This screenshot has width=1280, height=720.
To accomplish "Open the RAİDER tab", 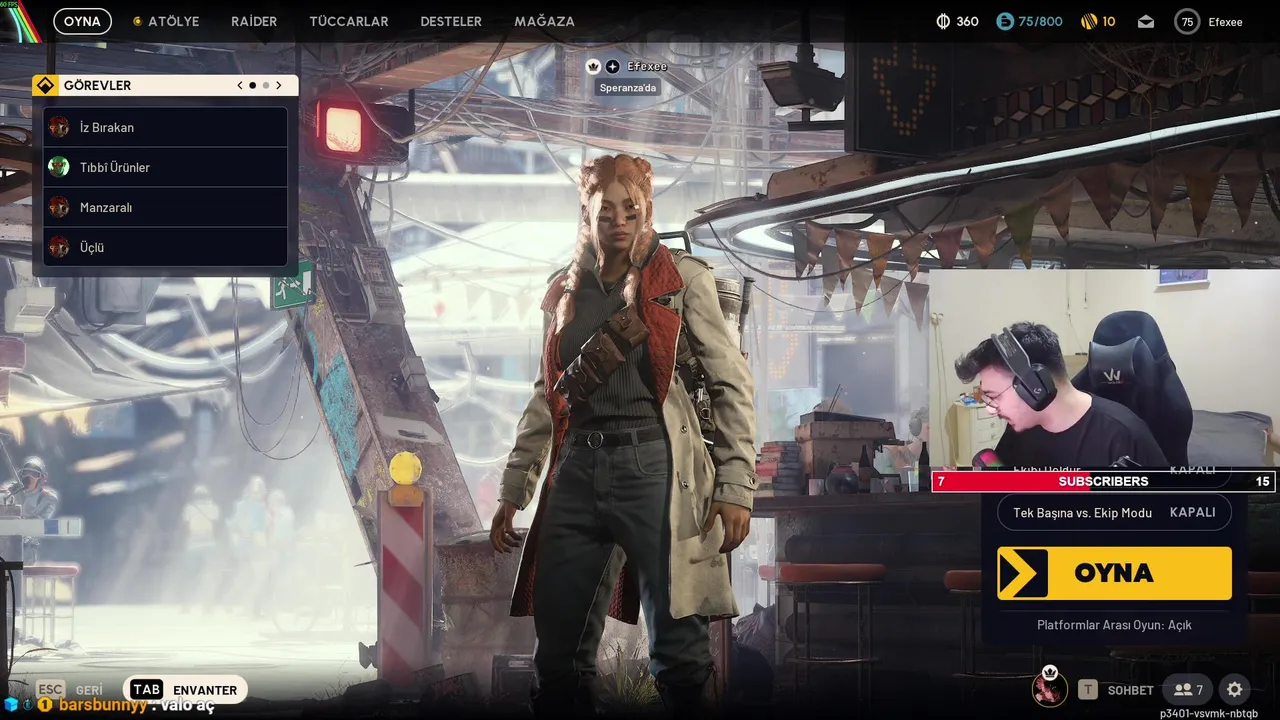I will 254,21.
